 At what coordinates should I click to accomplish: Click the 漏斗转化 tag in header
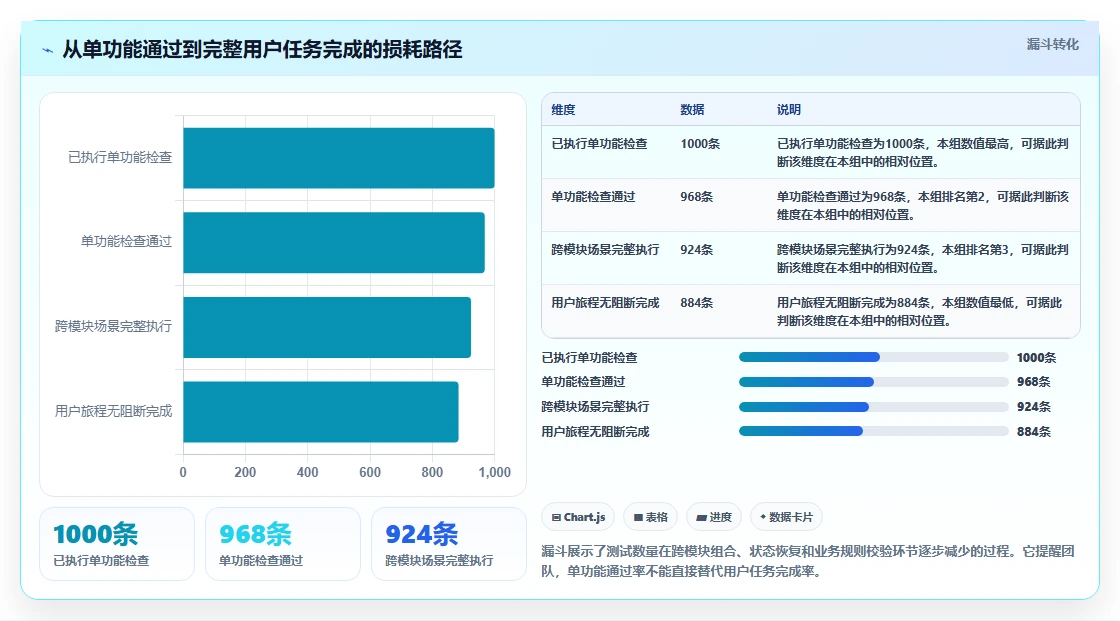(1052, 44)
